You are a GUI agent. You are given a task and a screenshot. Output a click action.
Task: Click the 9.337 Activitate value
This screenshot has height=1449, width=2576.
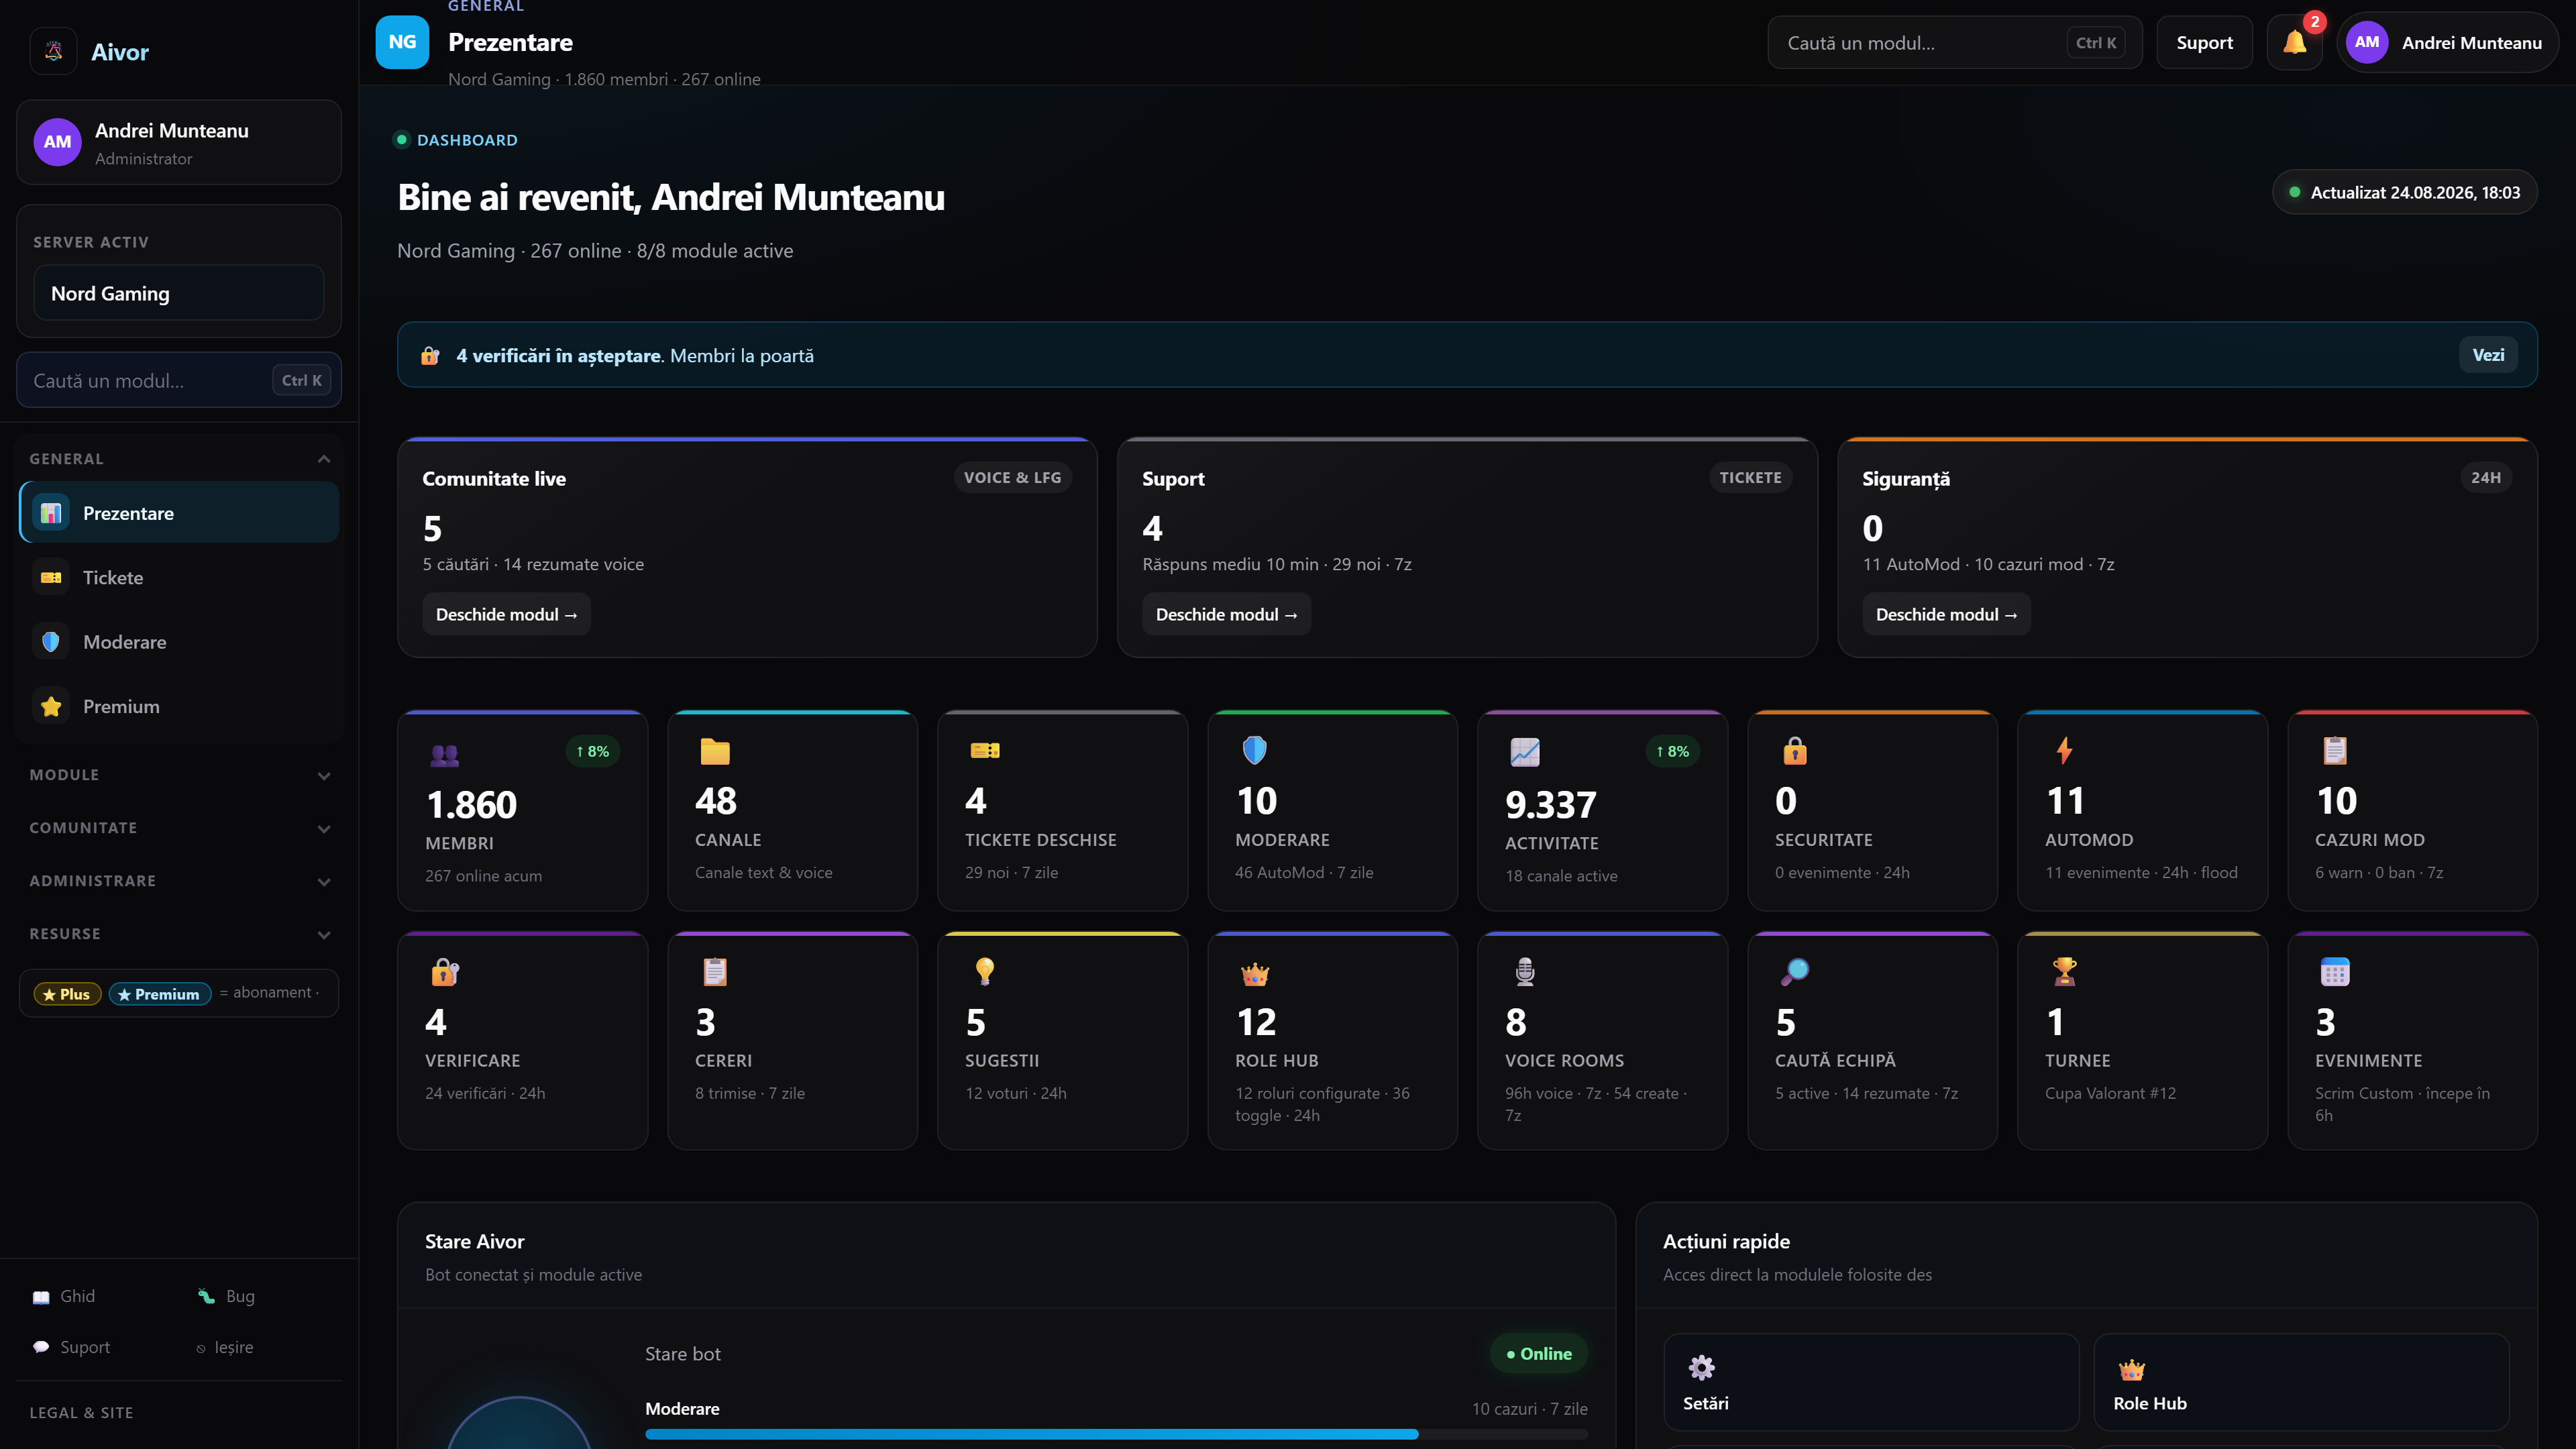pyautogui.click(x=1550, y=805)
